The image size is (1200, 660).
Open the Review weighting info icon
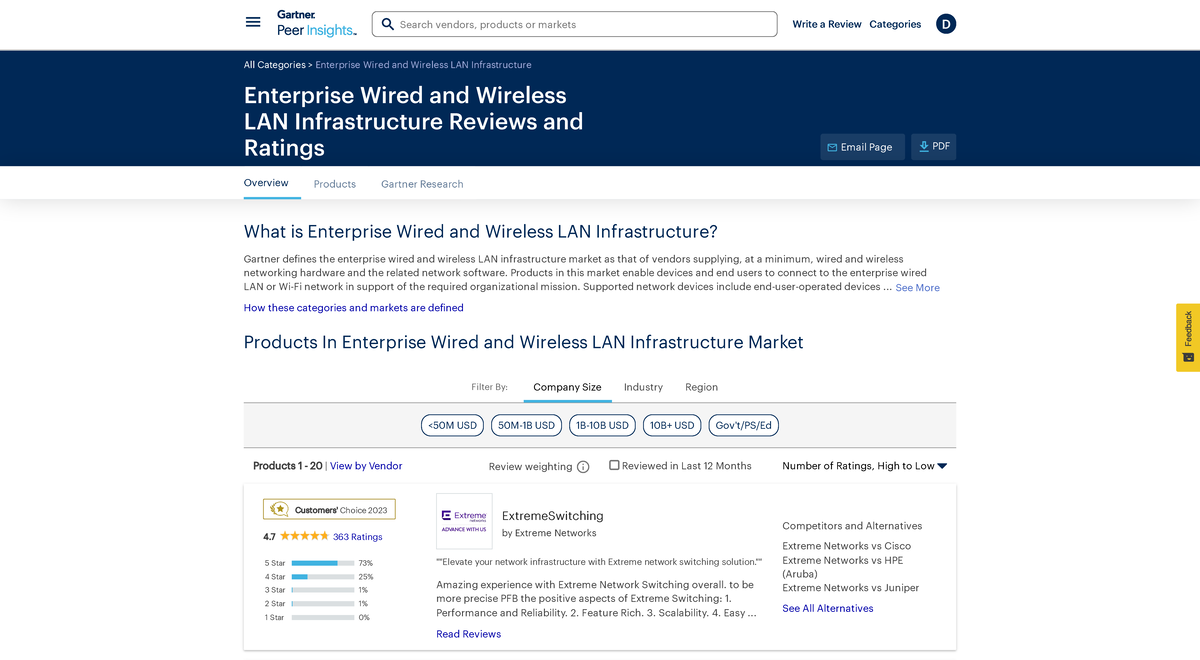coord(582,466)
